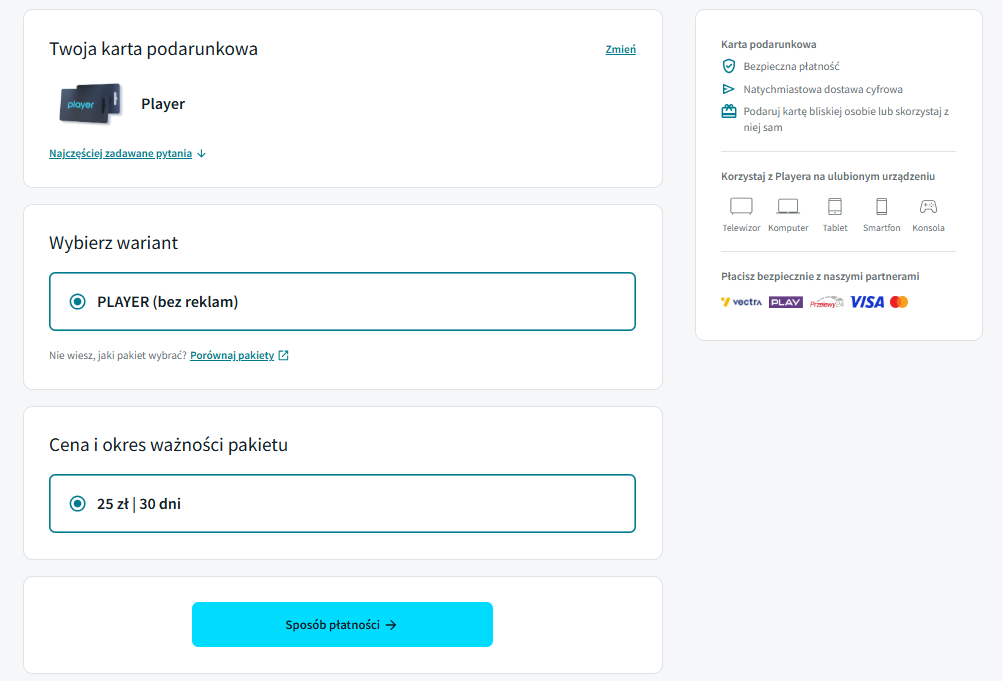
Task: Click the Komputer laptop icon
Action: (787, 207)
